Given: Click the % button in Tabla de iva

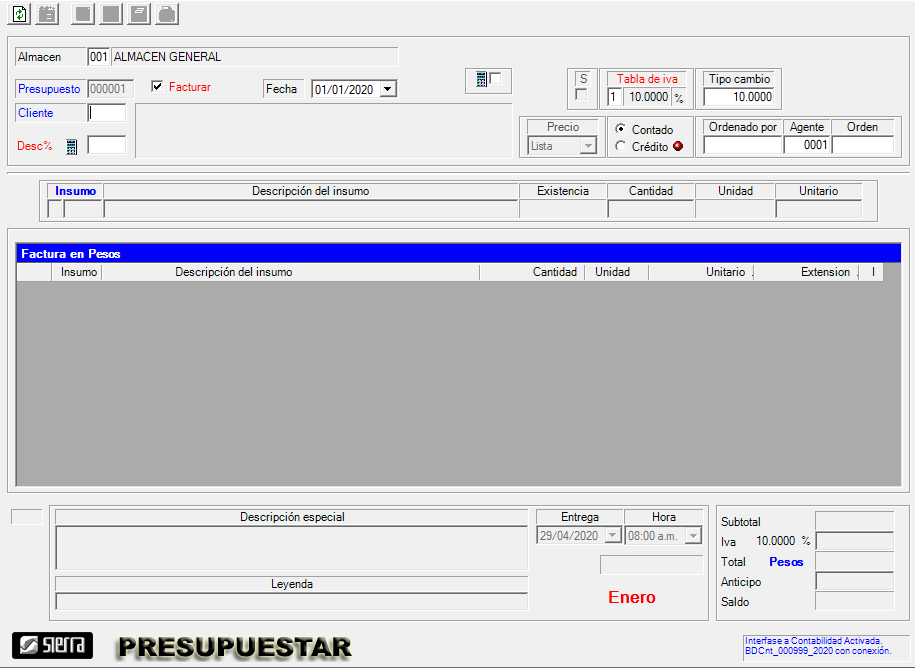Looking at the screenshot, I should 679,98.
